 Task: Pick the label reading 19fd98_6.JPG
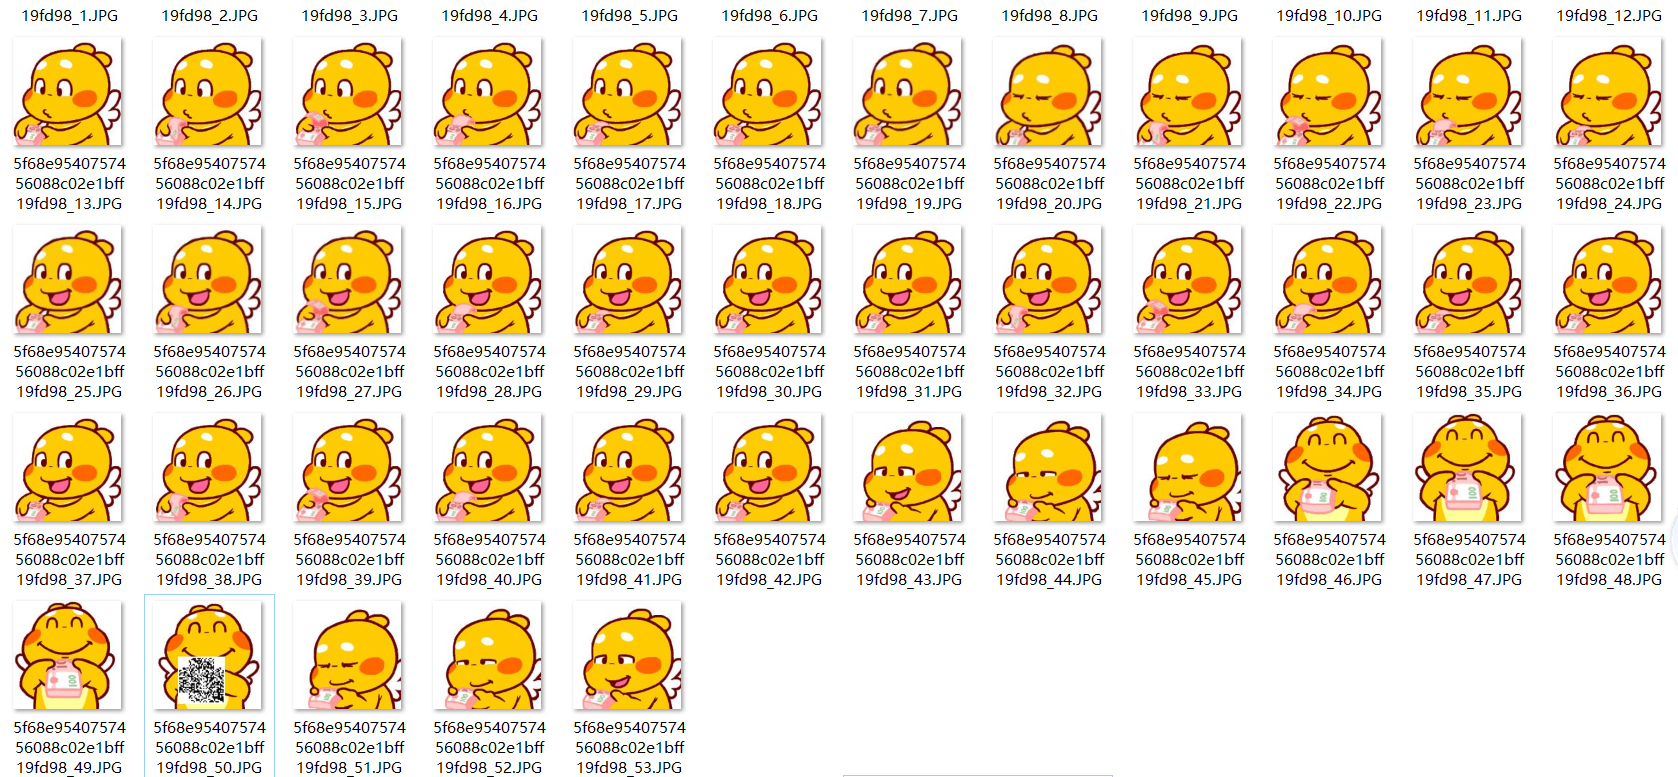[x=770, y=16]
